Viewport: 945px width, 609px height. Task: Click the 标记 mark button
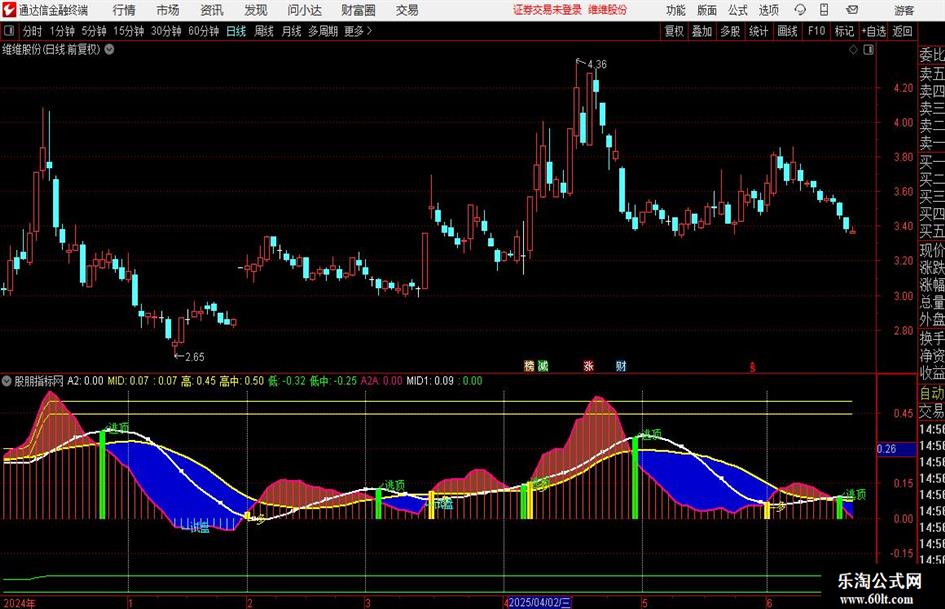pos(844,31)
